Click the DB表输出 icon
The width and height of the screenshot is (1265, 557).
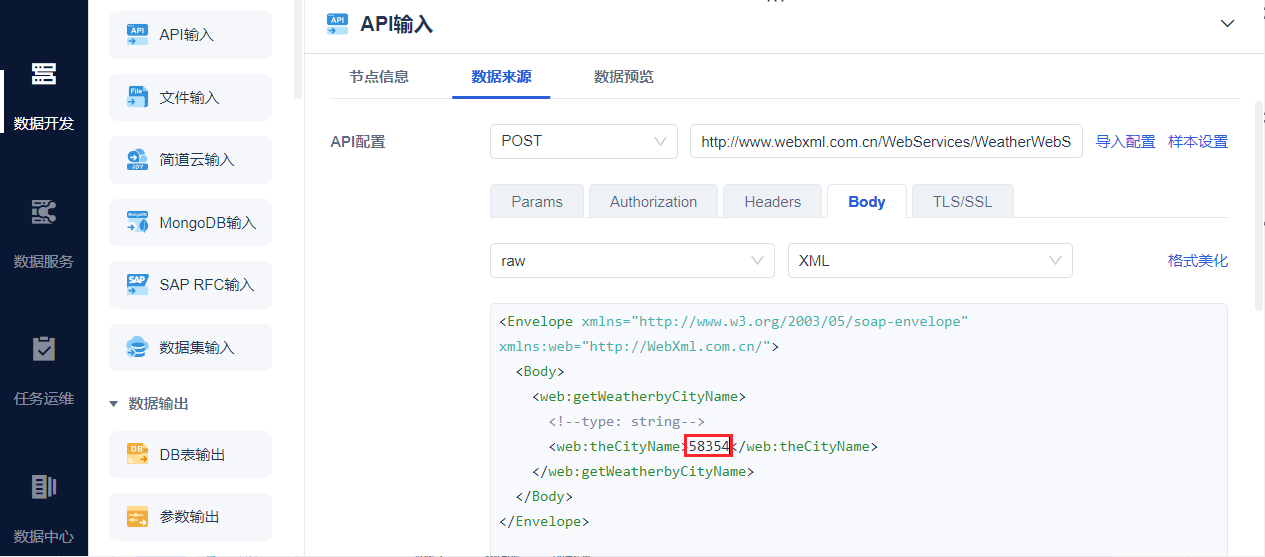[x=137, y=455]
